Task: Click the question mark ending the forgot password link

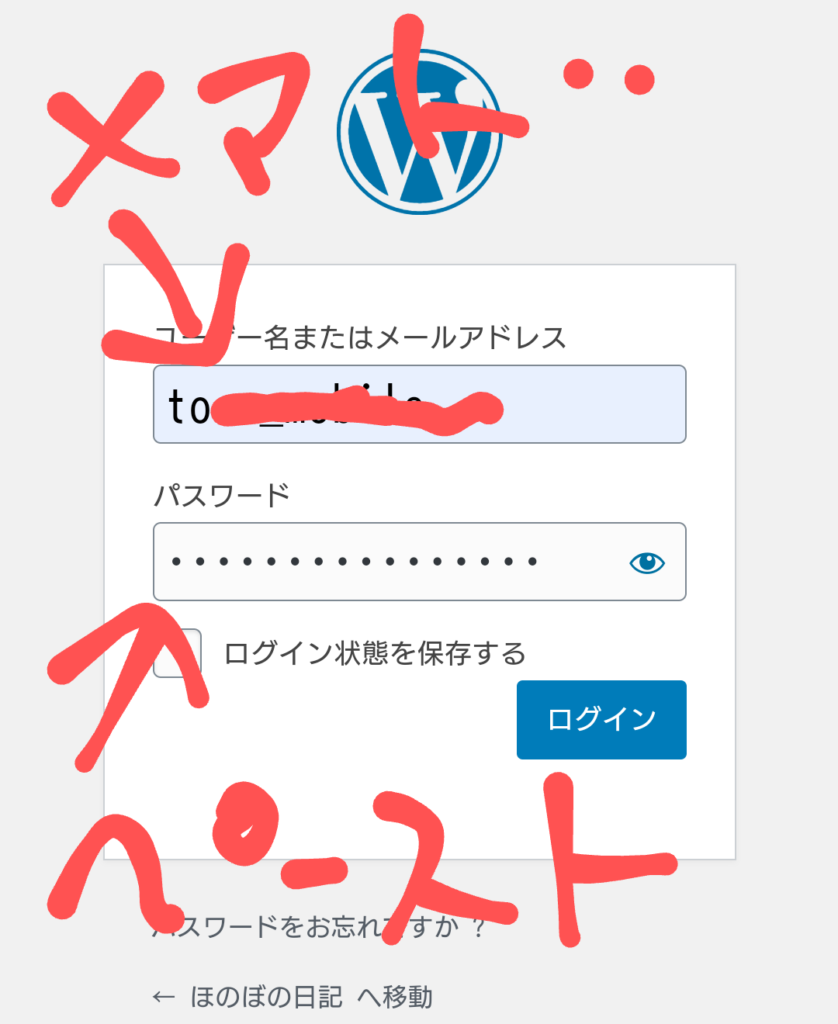Action: point(478,927)
